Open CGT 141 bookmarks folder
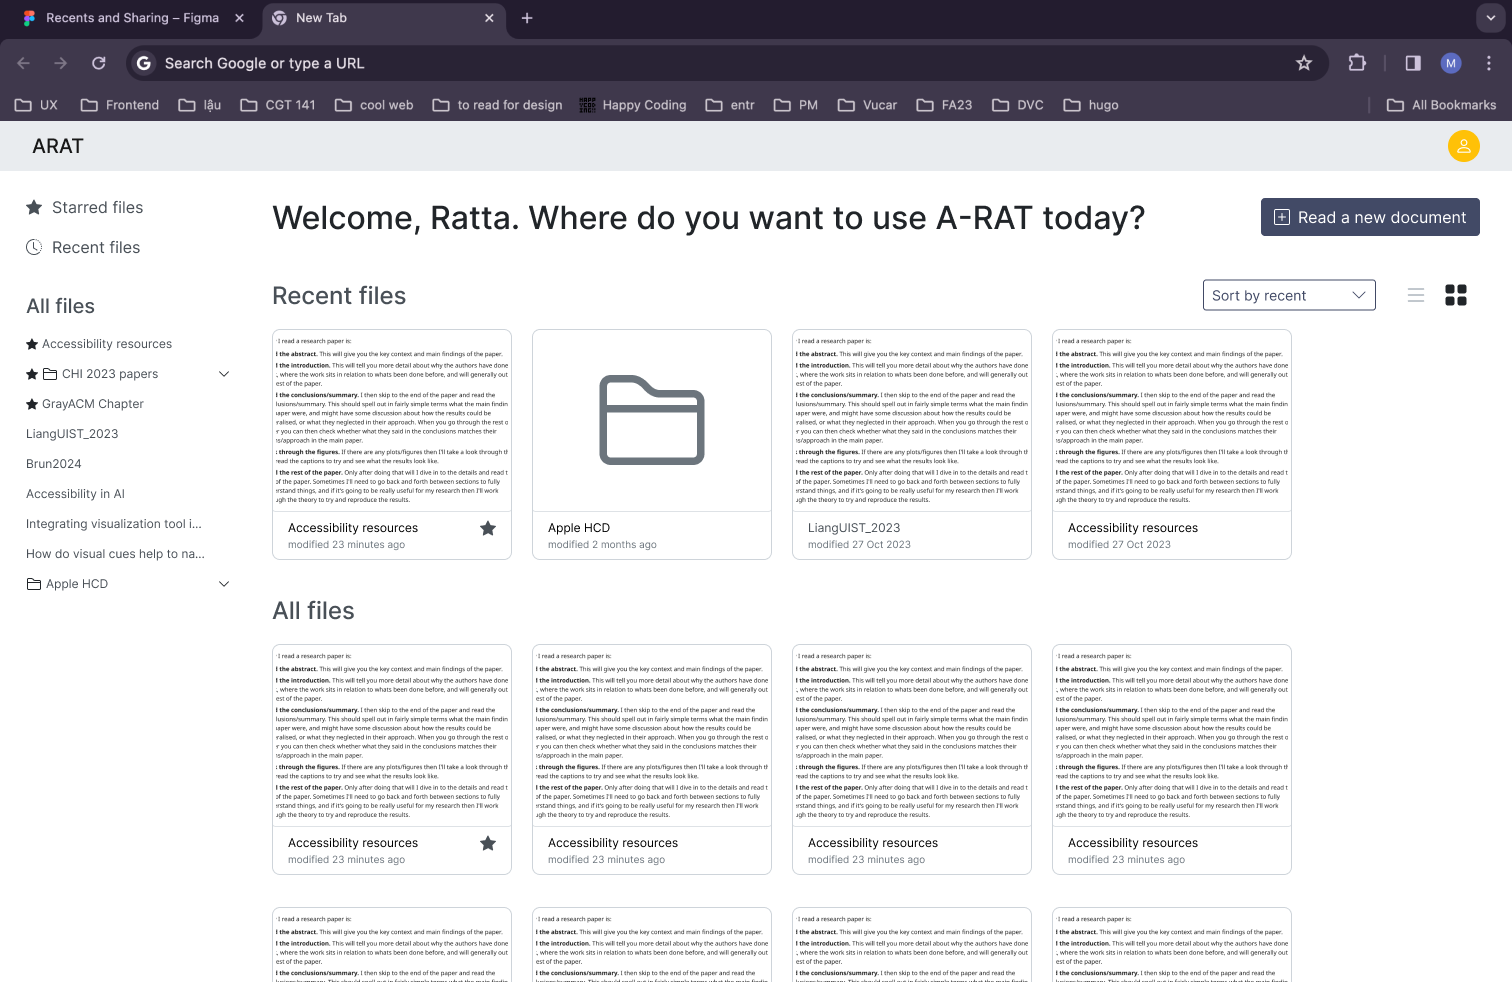This screenshot has height=982, width=1512. [x=278, y=105]
